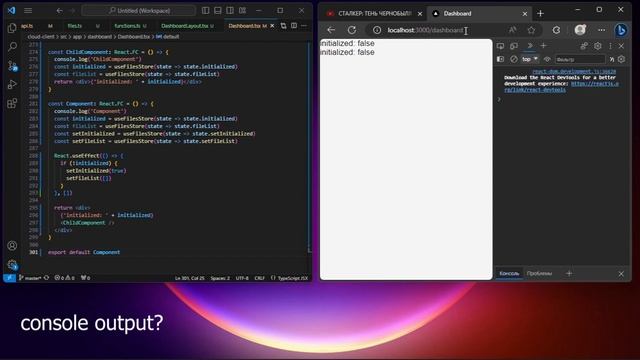Toggle the bottom panel layout icon
The image size is (640, 360).
(218, 10)
